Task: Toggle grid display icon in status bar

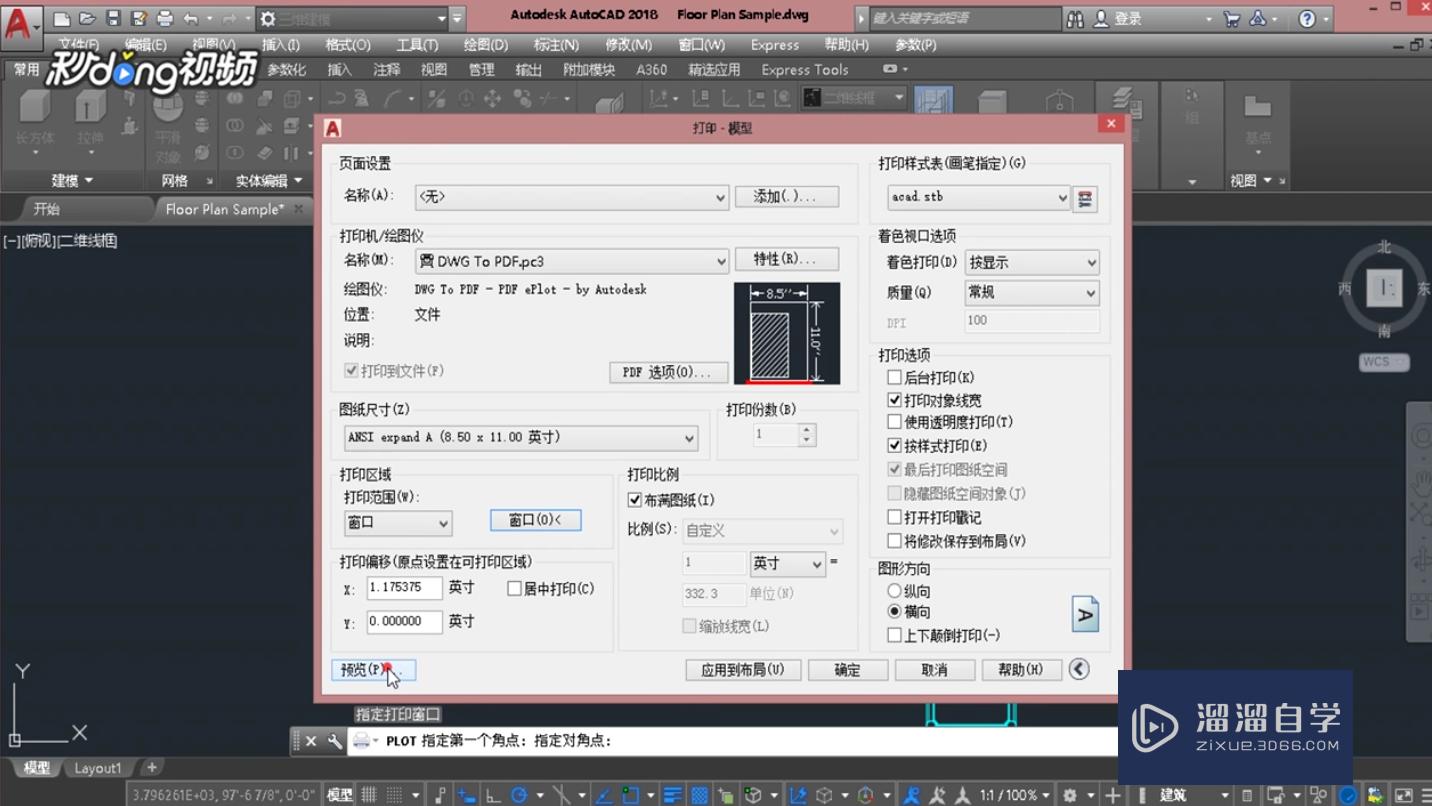Action: click(x=369, y=795)
